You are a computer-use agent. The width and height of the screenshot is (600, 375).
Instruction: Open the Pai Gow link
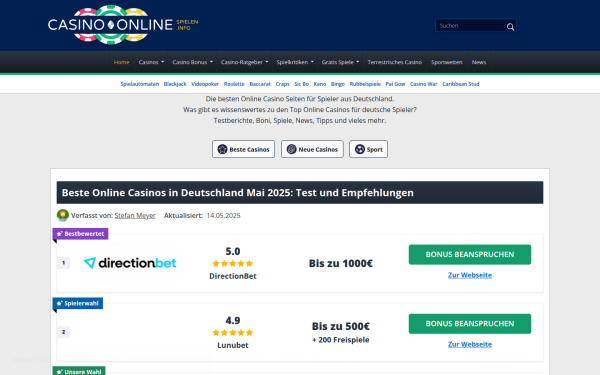click(395, 84)
